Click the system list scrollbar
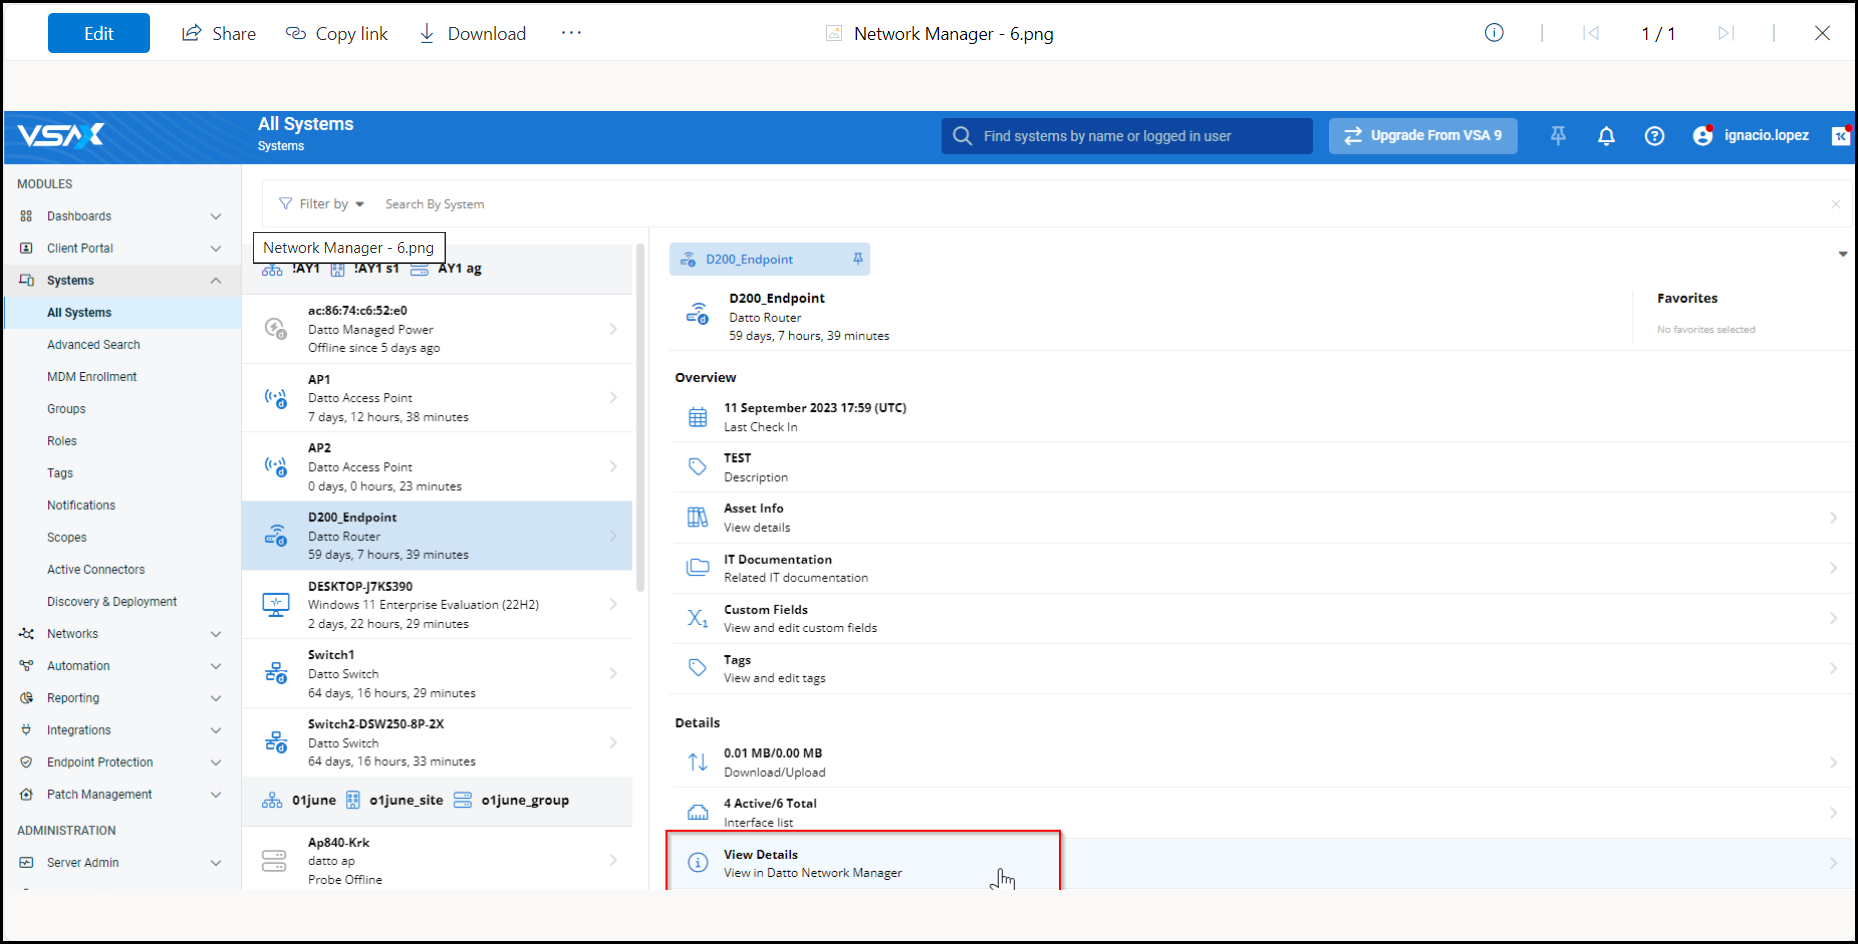The width and height of the screenshot is (1858, 944). click(640, 417)
